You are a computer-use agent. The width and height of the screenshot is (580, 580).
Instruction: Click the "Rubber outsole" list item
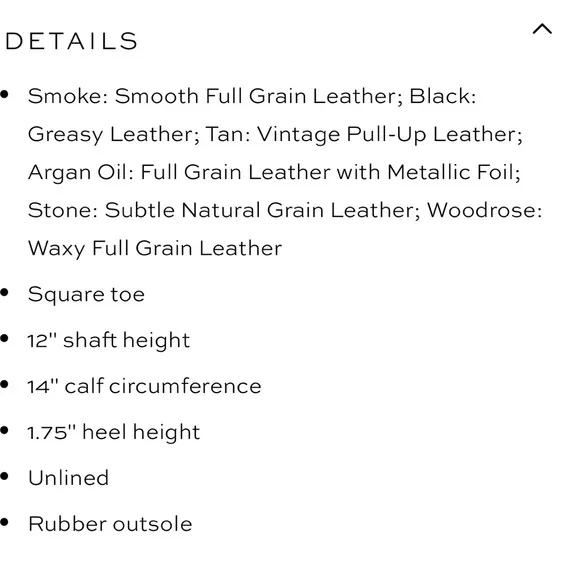point(110,524)
